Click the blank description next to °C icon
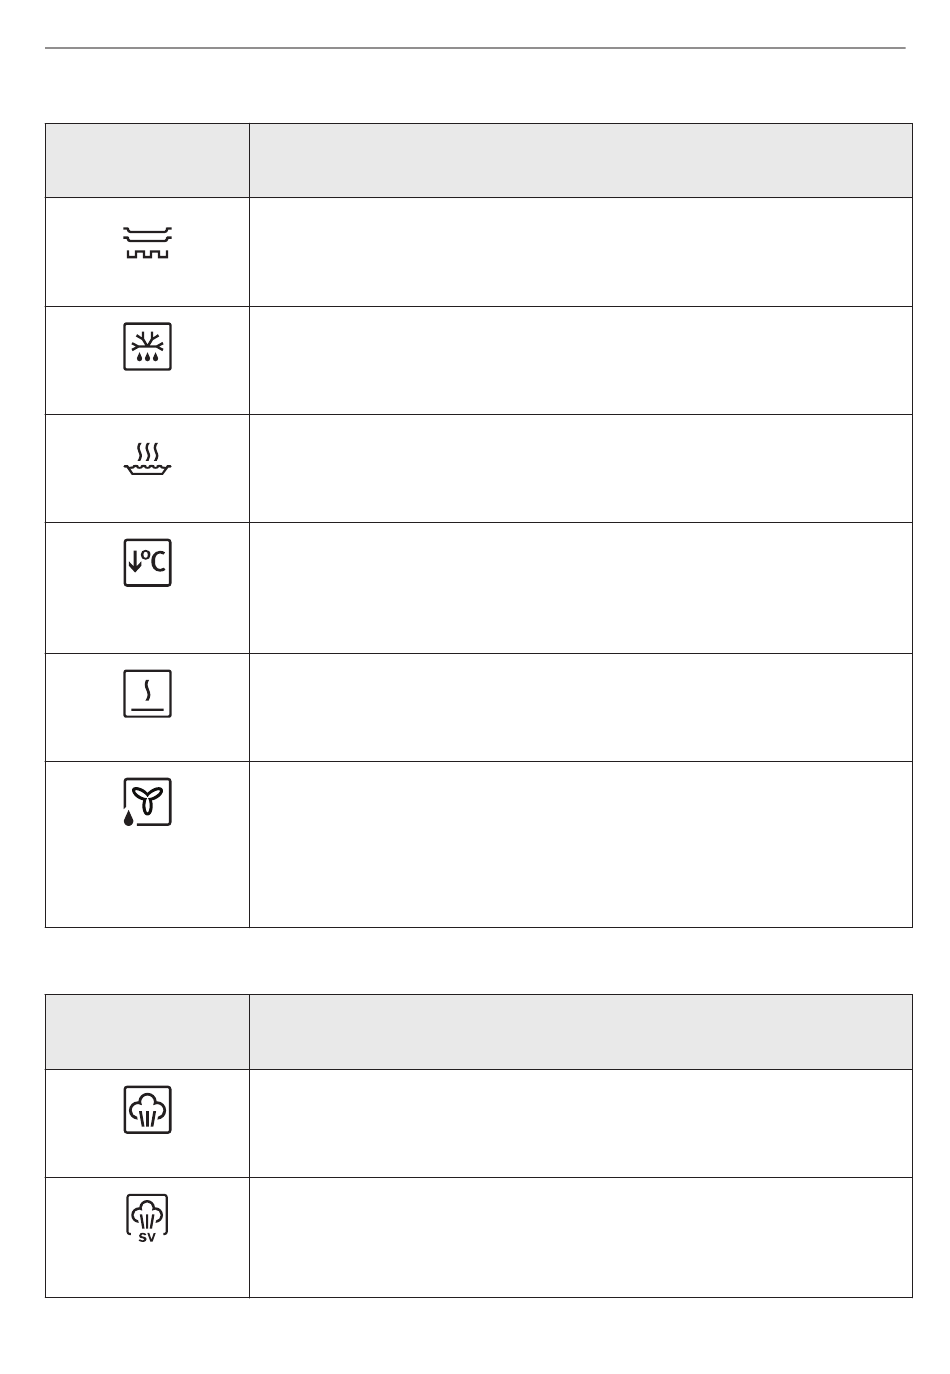Screen dimensions: 950x1374 tap(581, 588)
